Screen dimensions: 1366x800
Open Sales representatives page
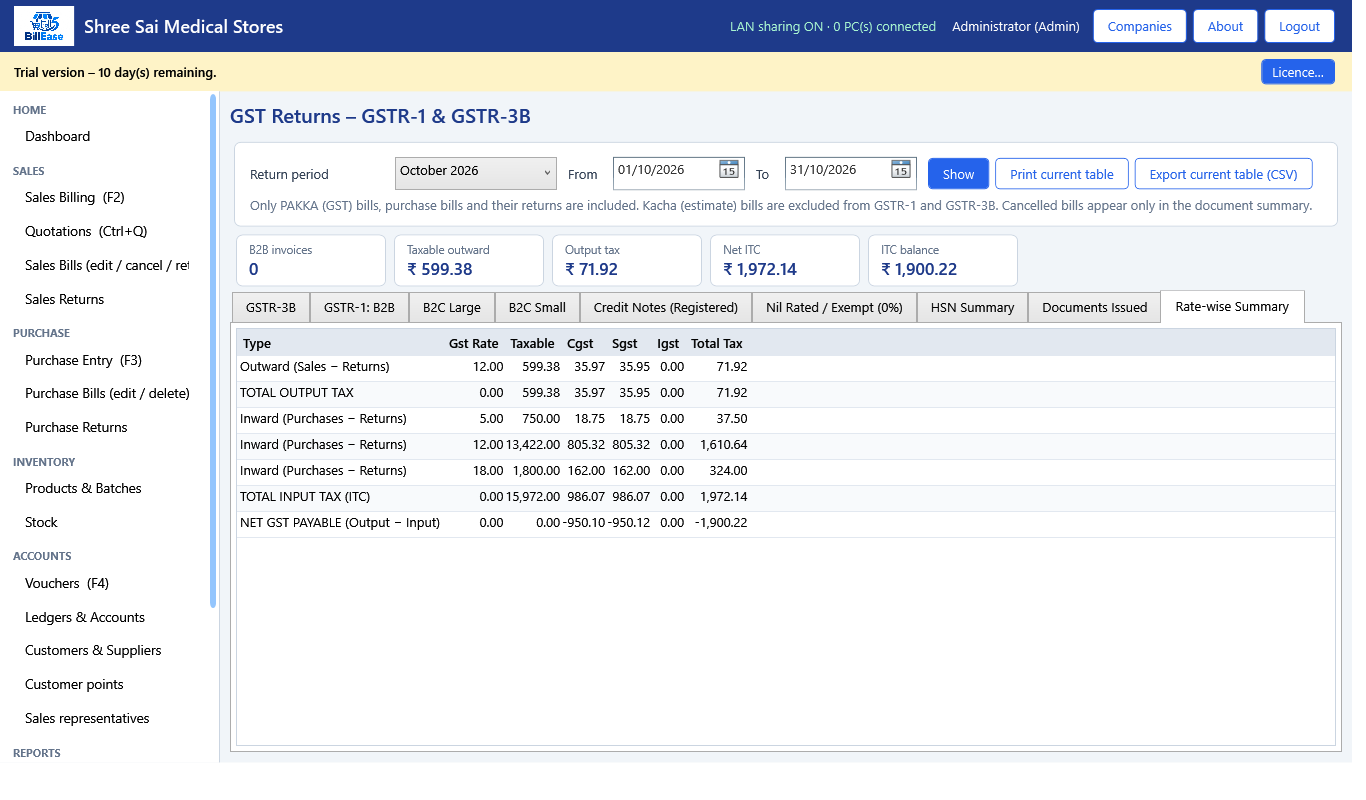pyautogui.click(x=87, y=718)
